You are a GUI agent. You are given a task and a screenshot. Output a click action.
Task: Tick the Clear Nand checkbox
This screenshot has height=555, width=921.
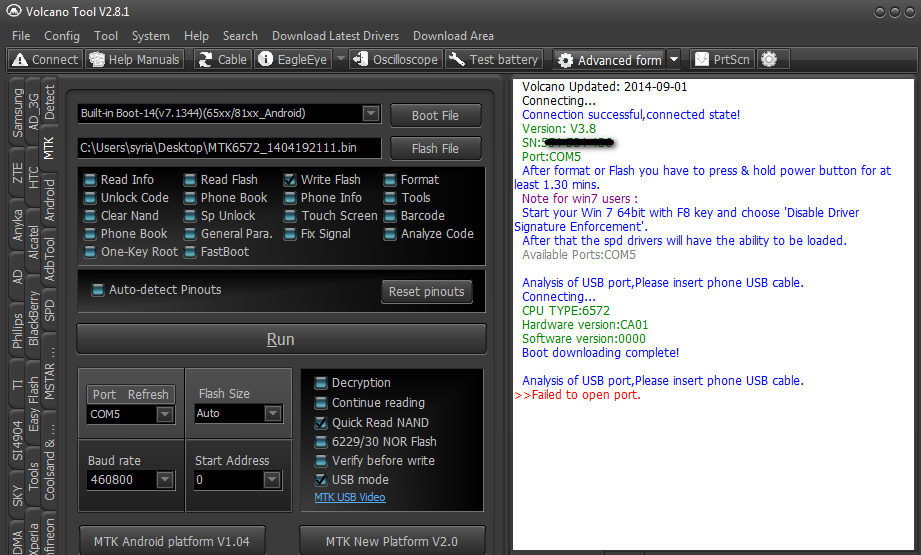coord(90,216)
